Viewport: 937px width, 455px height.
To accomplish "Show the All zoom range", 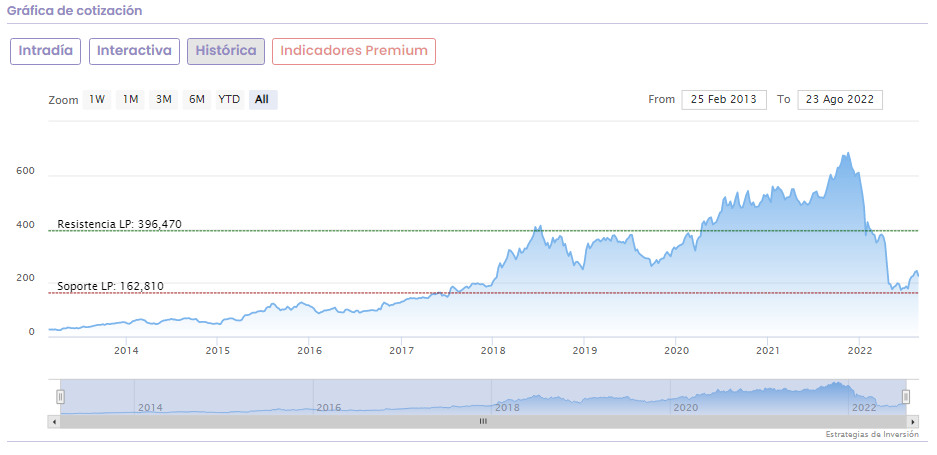I will (x=262, y=100).
